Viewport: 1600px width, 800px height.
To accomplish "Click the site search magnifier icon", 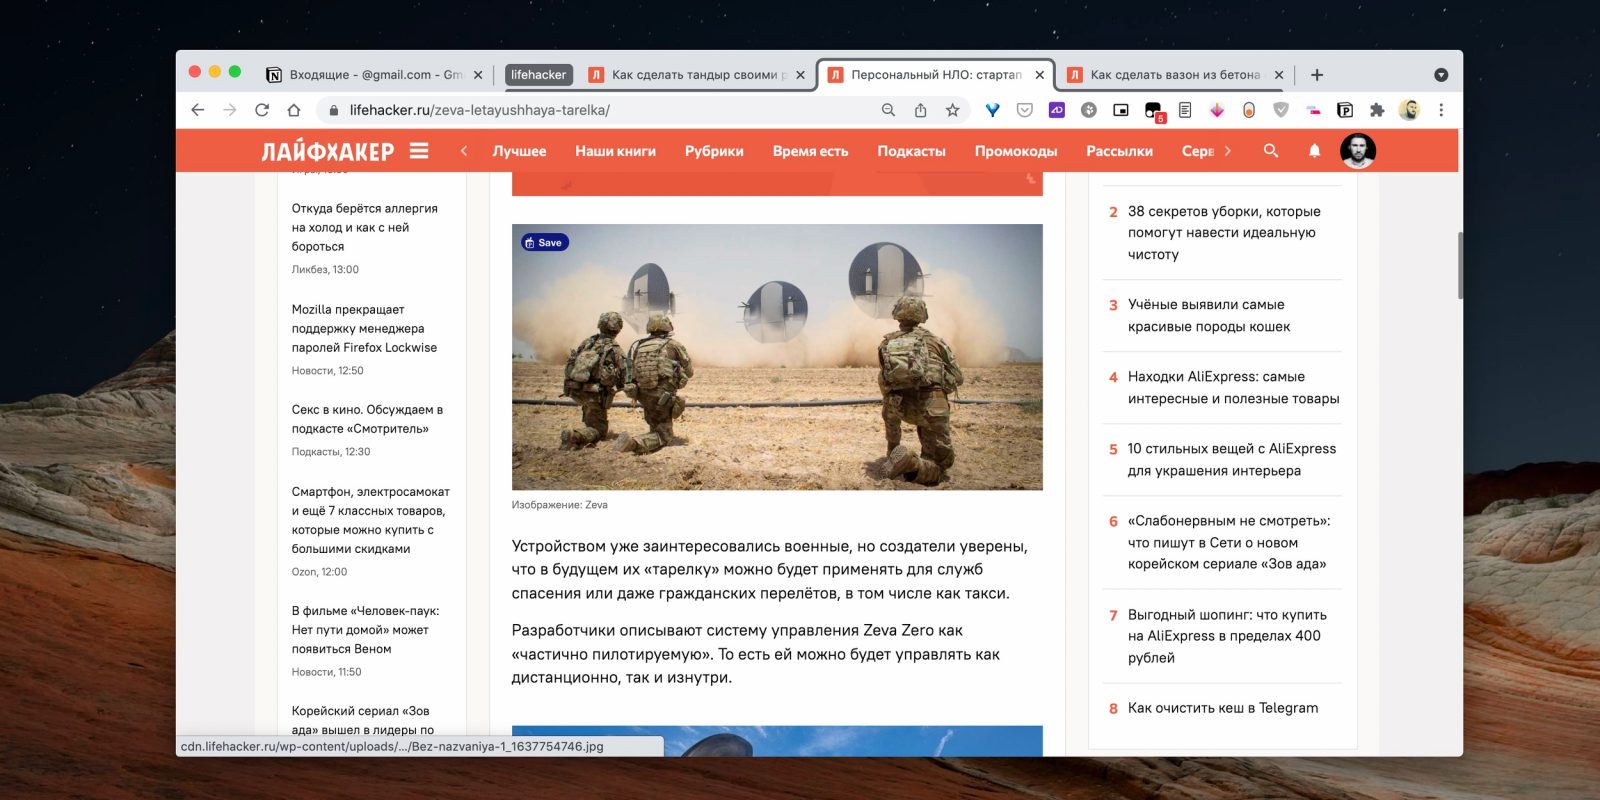I will (x=1270, y=151).
